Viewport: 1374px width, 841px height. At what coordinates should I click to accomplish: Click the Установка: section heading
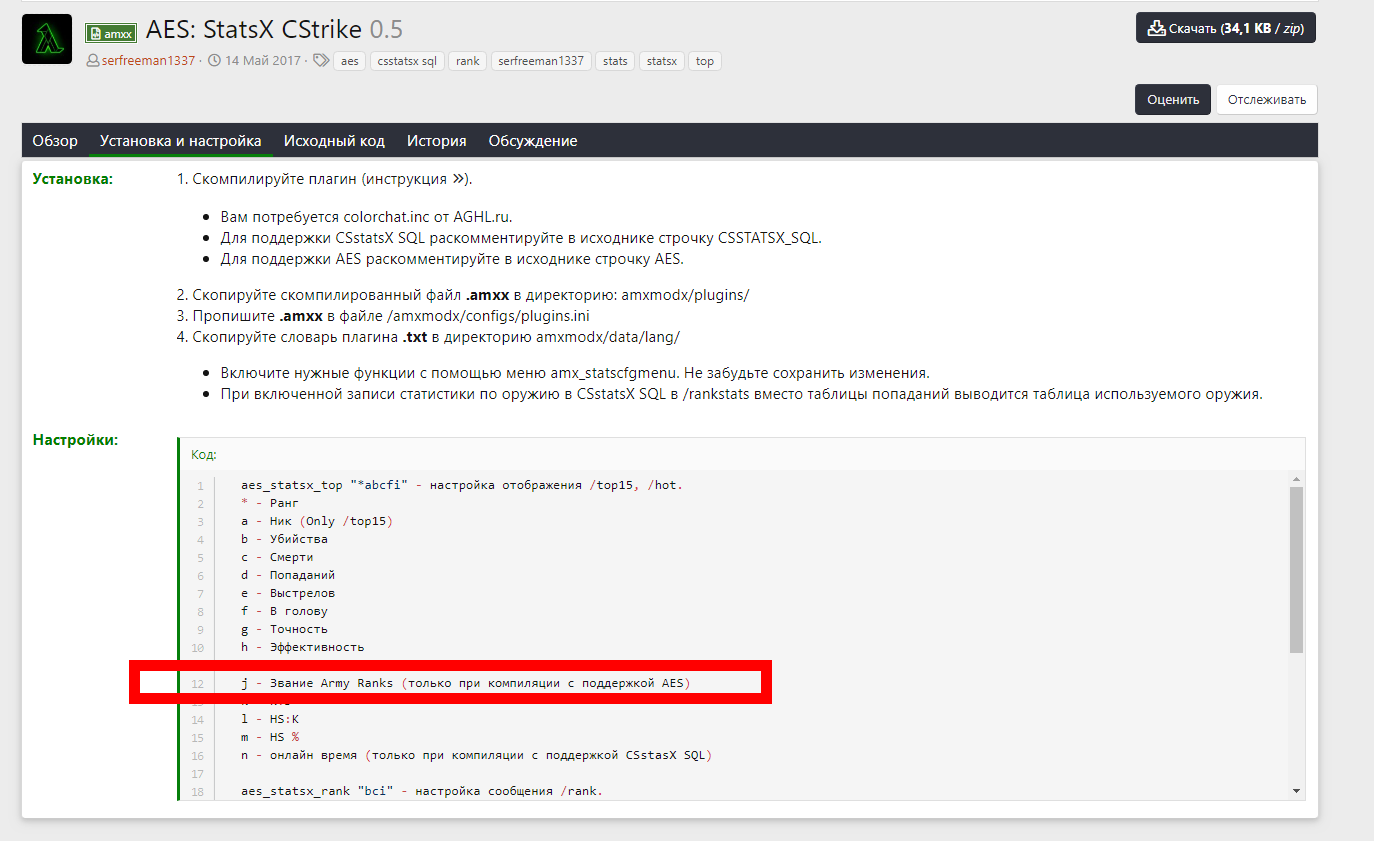tap(73, 179)
